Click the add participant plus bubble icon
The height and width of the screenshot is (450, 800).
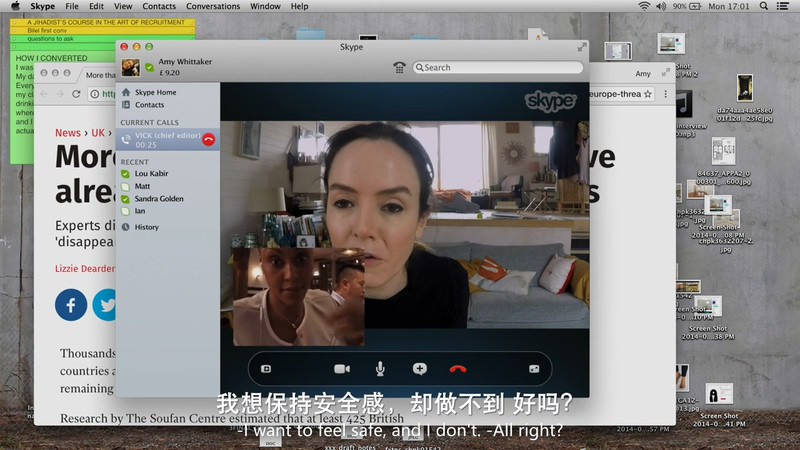click(420, 368)
